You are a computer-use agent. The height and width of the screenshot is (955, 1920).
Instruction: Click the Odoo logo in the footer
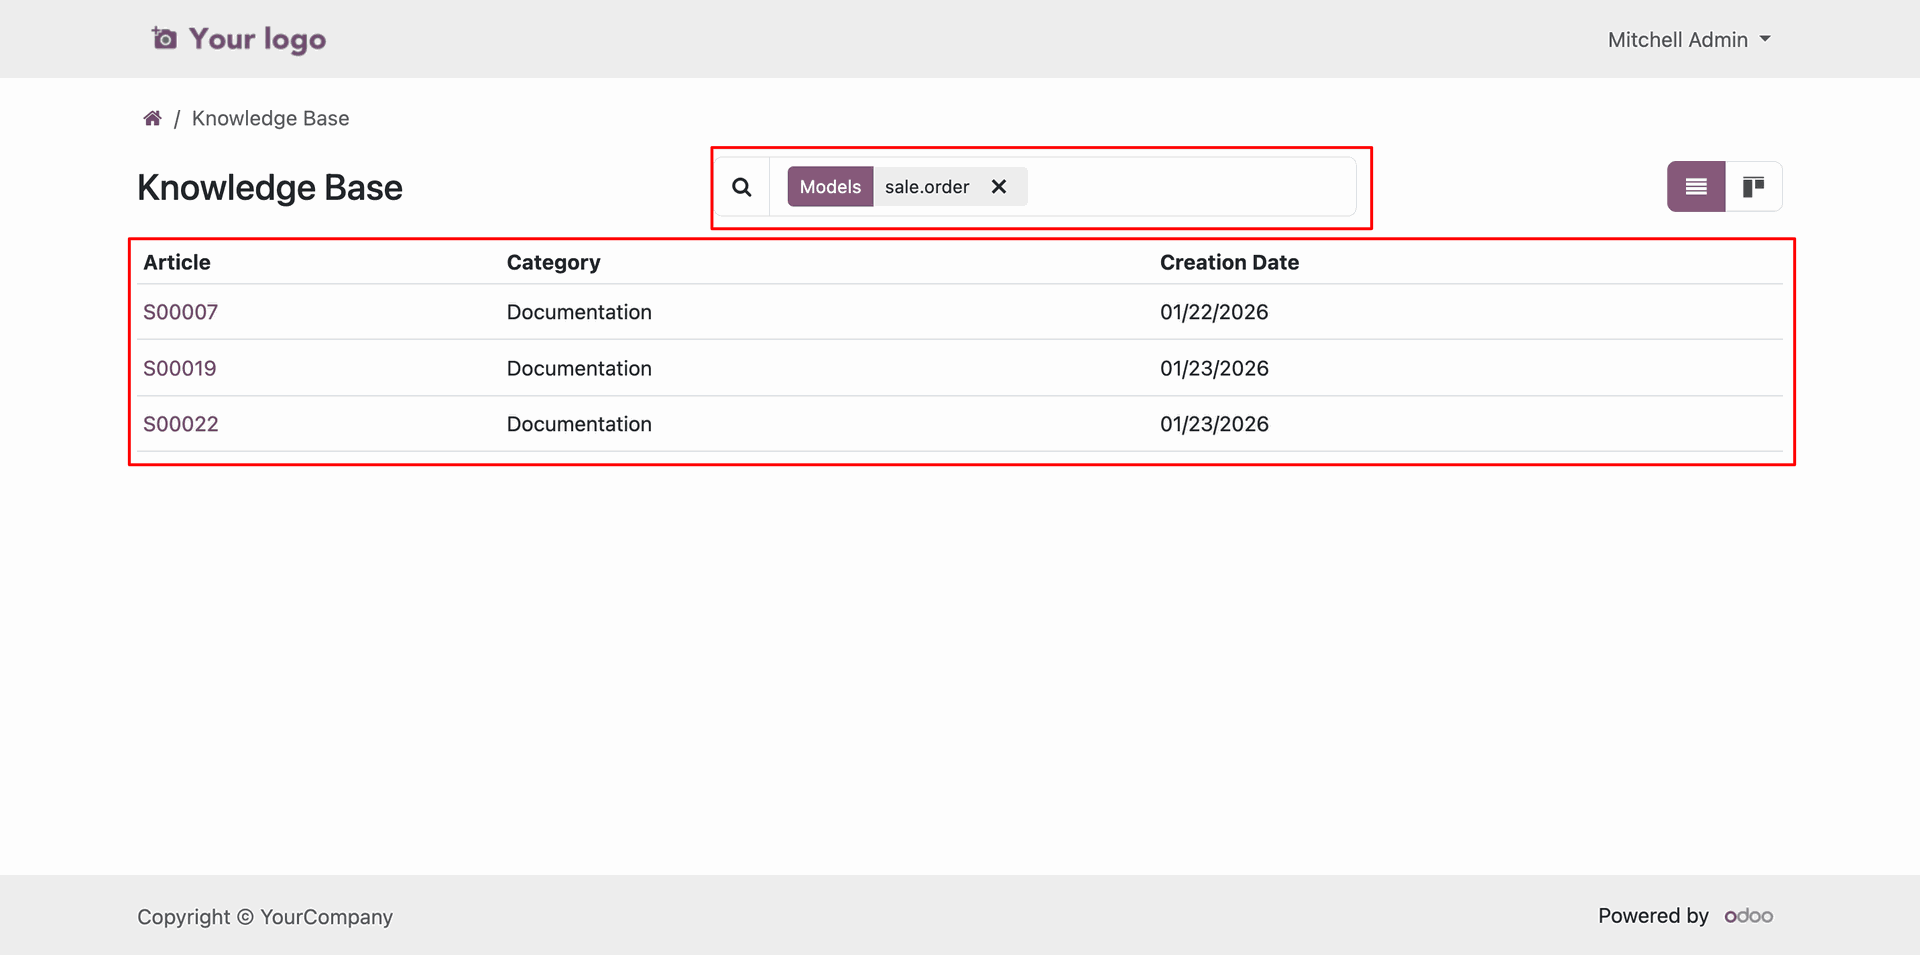point(1748,916)
